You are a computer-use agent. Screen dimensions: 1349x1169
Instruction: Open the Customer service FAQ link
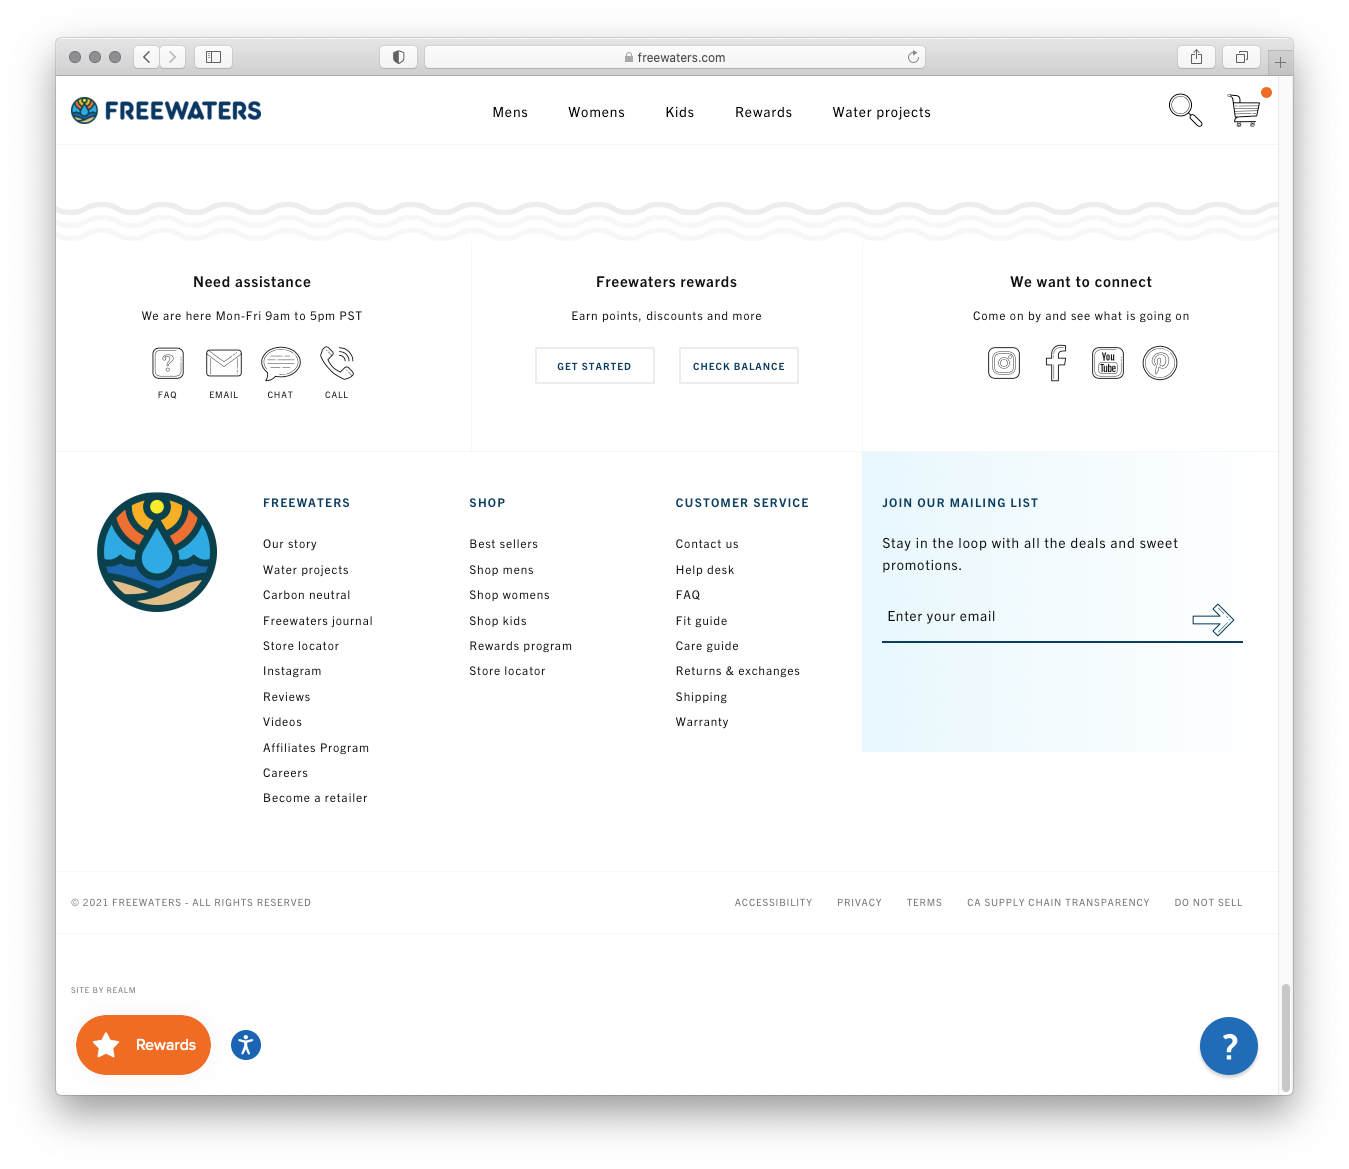[688, 595]
